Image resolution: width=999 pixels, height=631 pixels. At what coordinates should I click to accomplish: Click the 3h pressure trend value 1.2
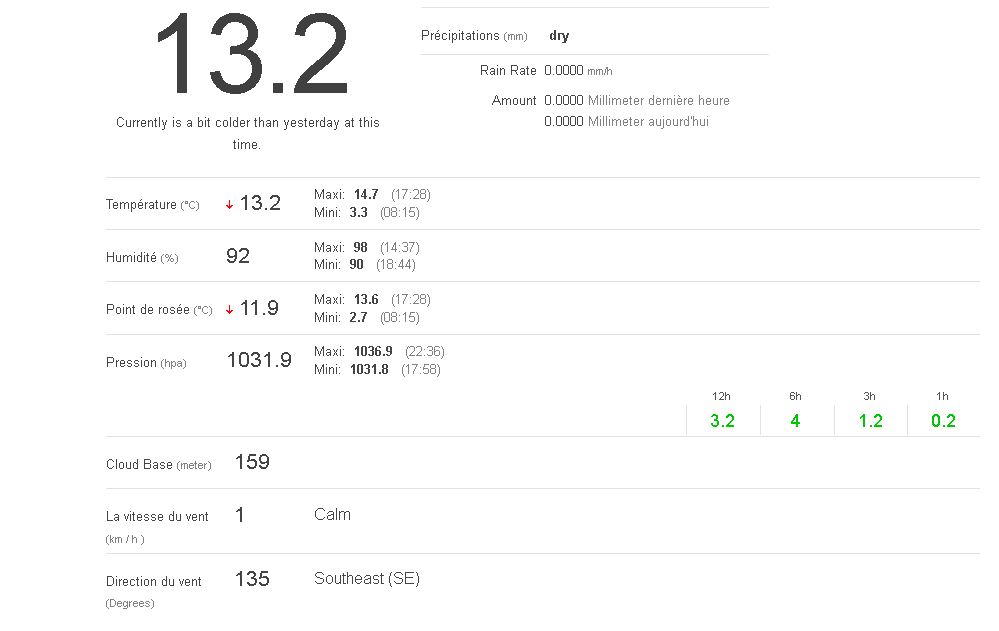point(871,421)
